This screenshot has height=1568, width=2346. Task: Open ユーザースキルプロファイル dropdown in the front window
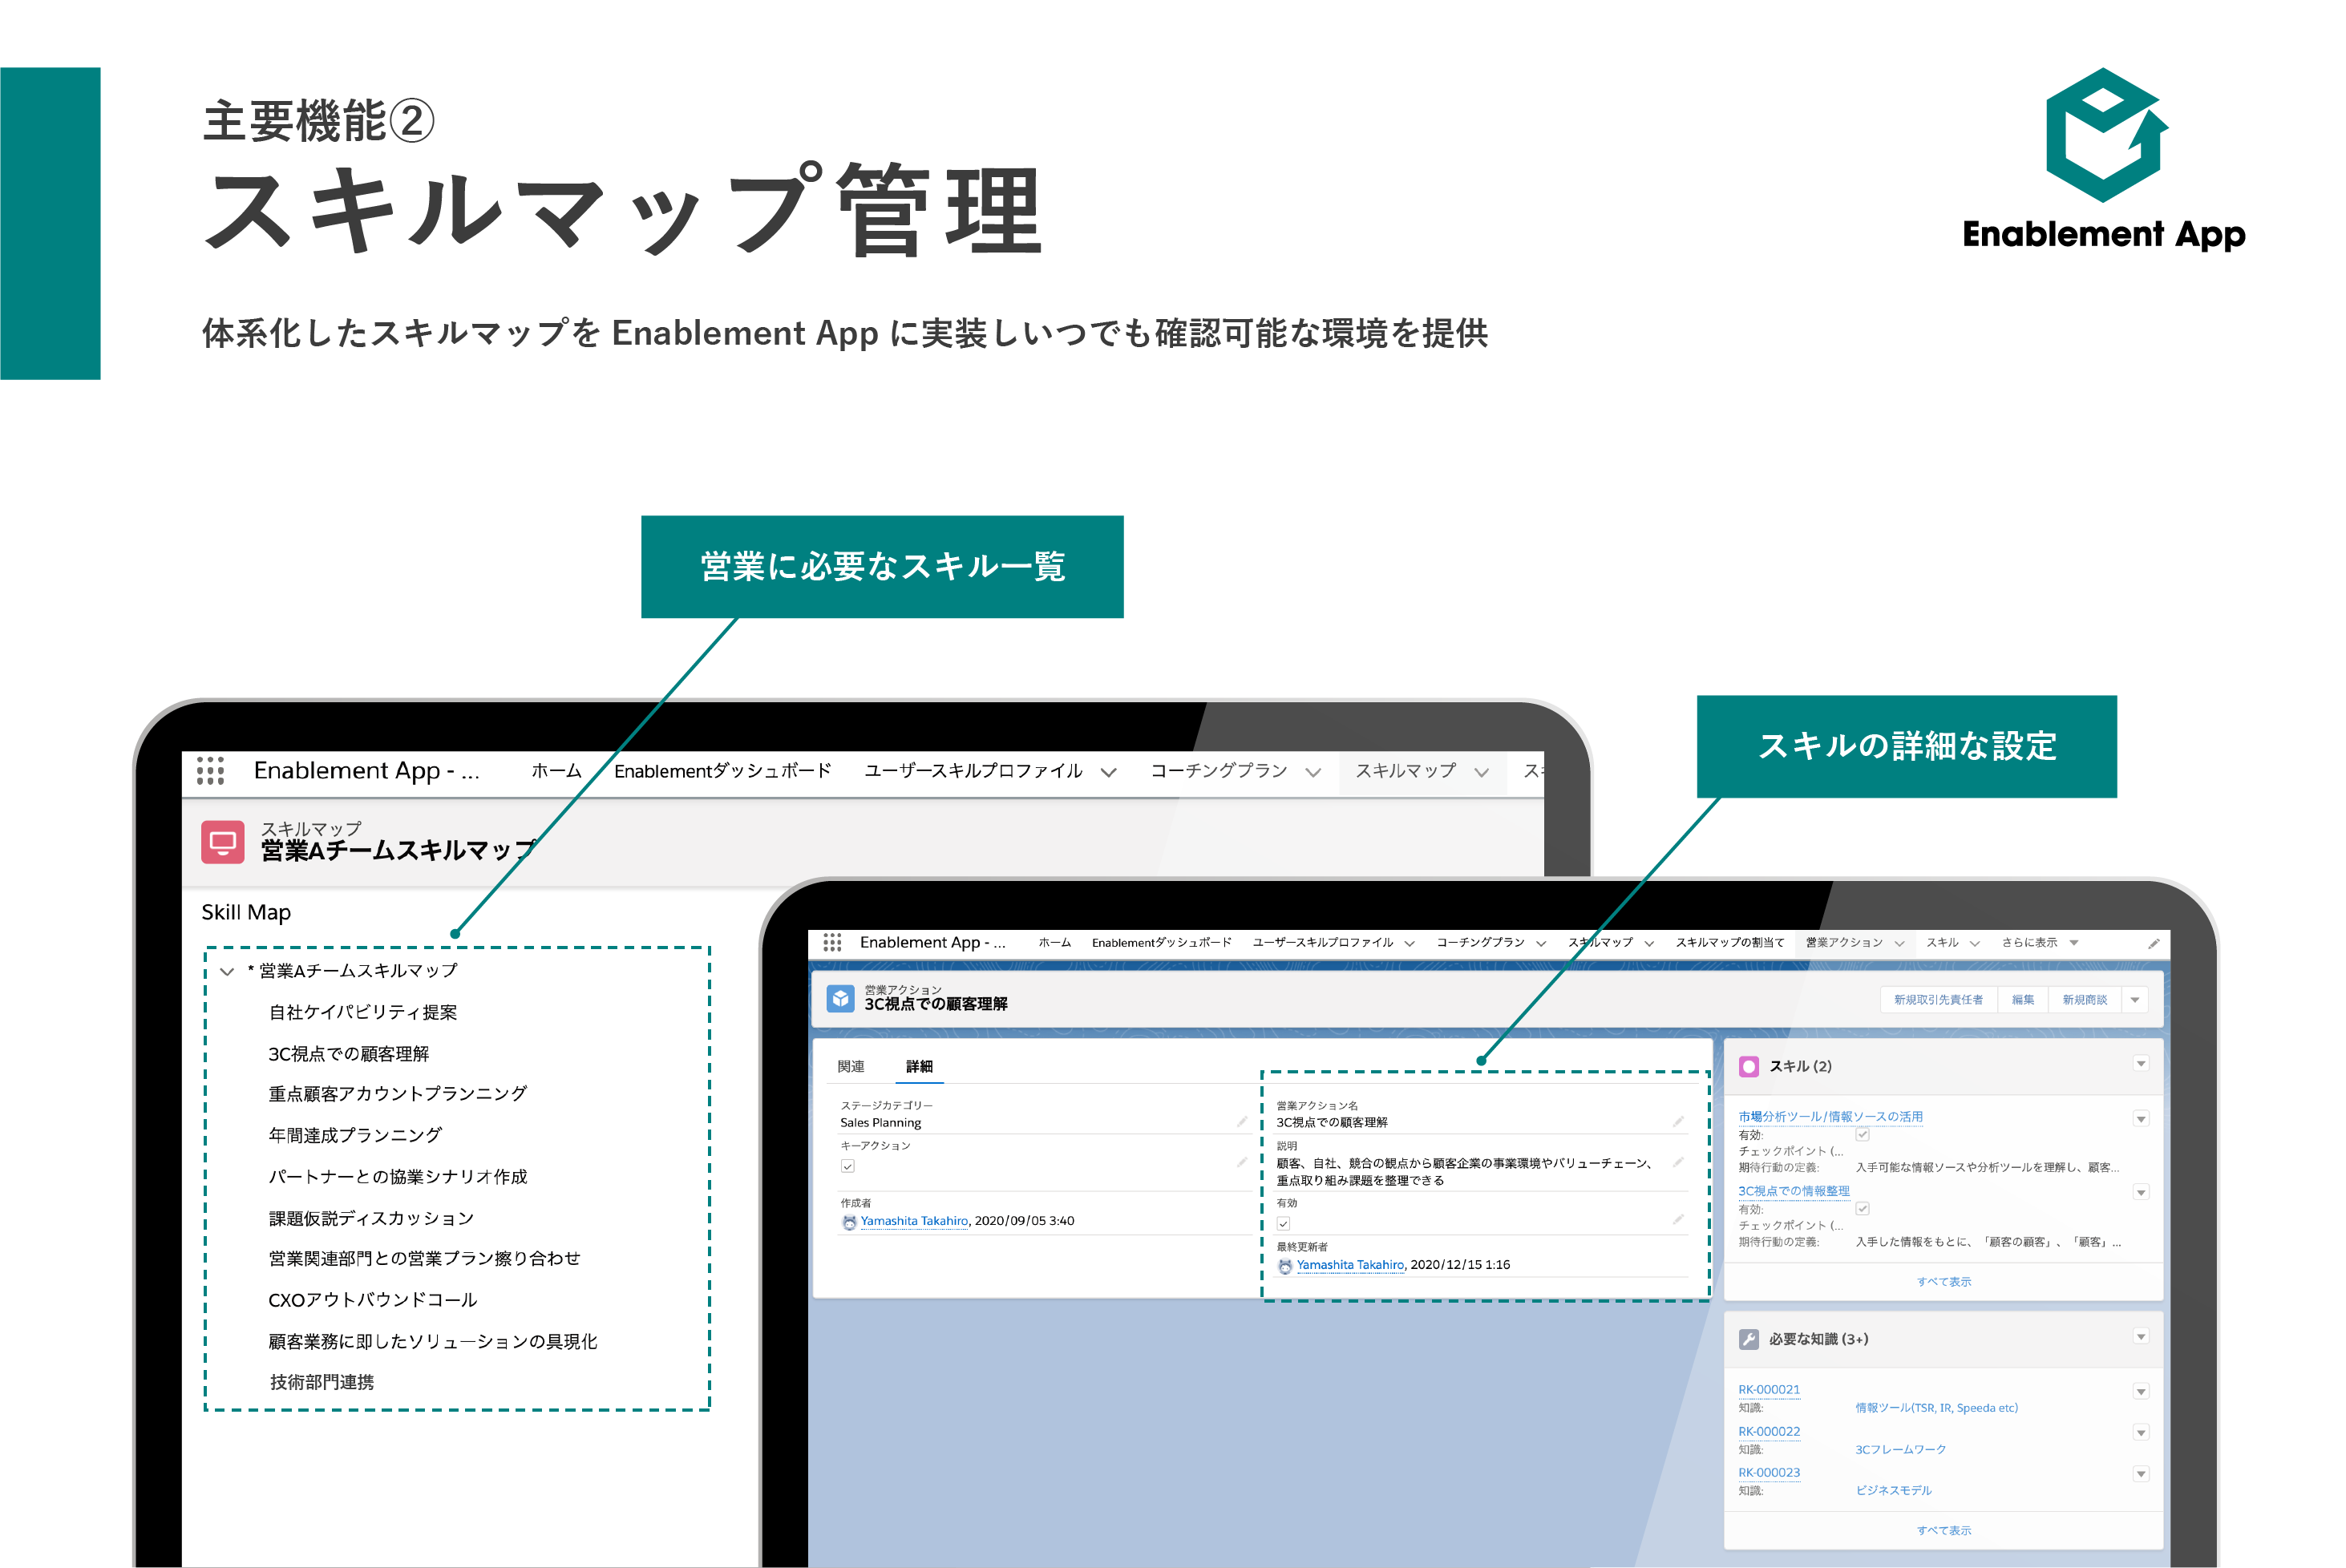tap(1410, 943)
